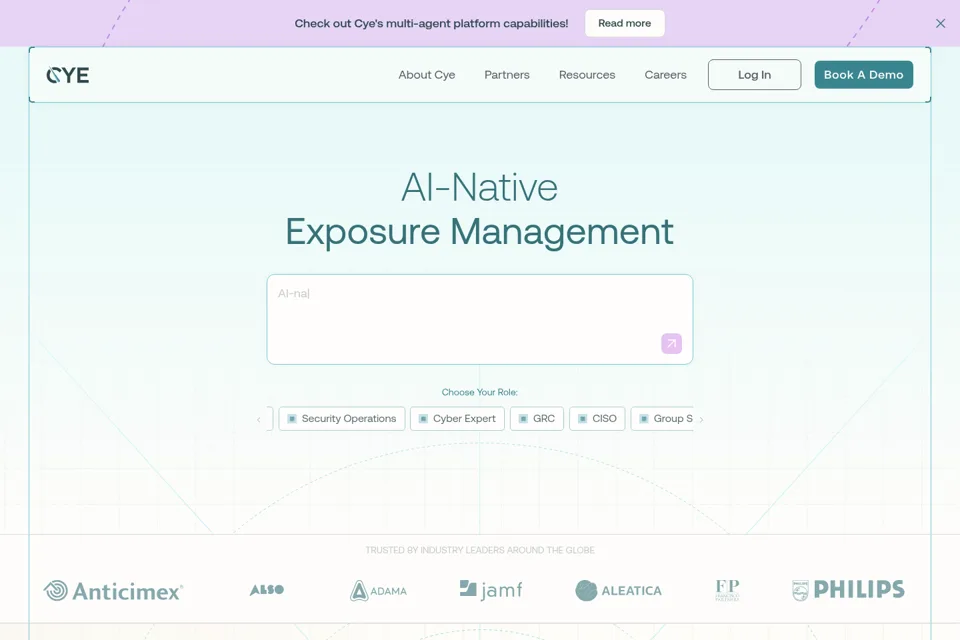Show previous roles with left chevron
The width and height of the screenshot is (960, 640).
(x=259, y=420)
